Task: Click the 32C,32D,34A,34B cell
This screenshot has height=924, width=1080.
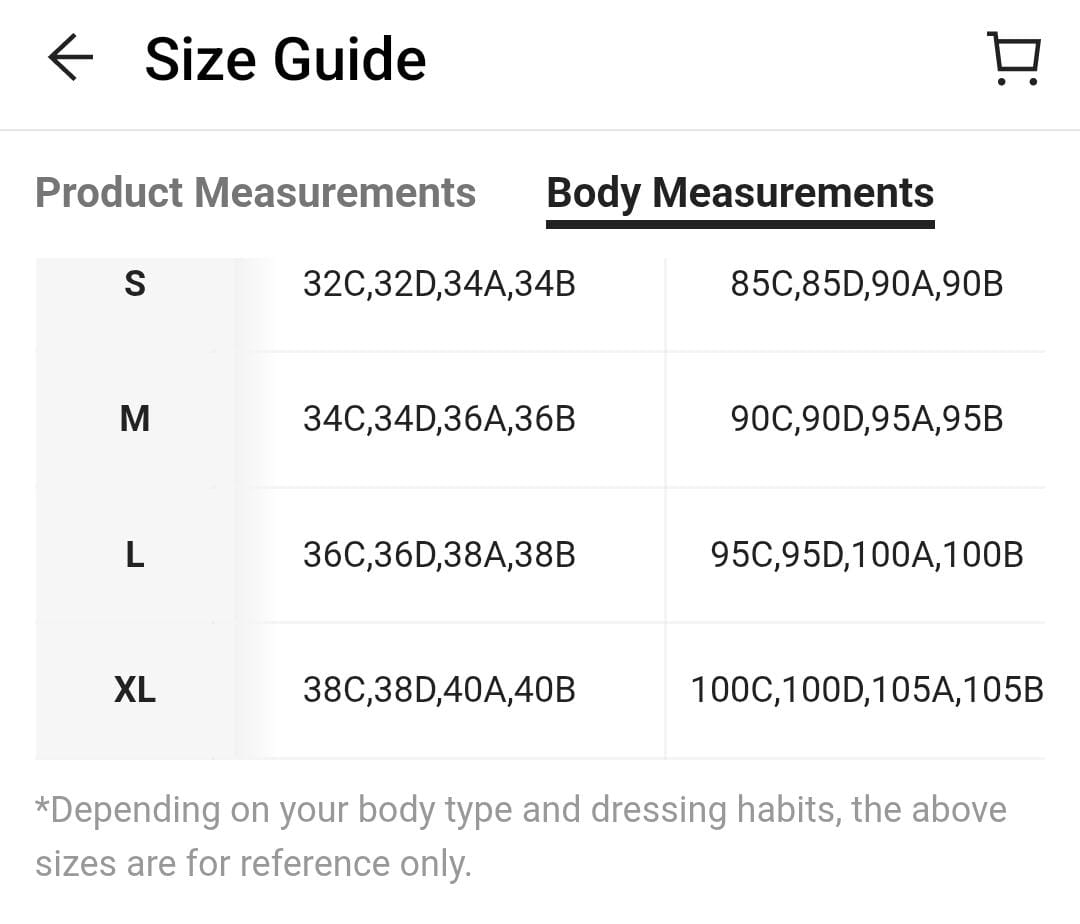Action: (x=439, y=284)
